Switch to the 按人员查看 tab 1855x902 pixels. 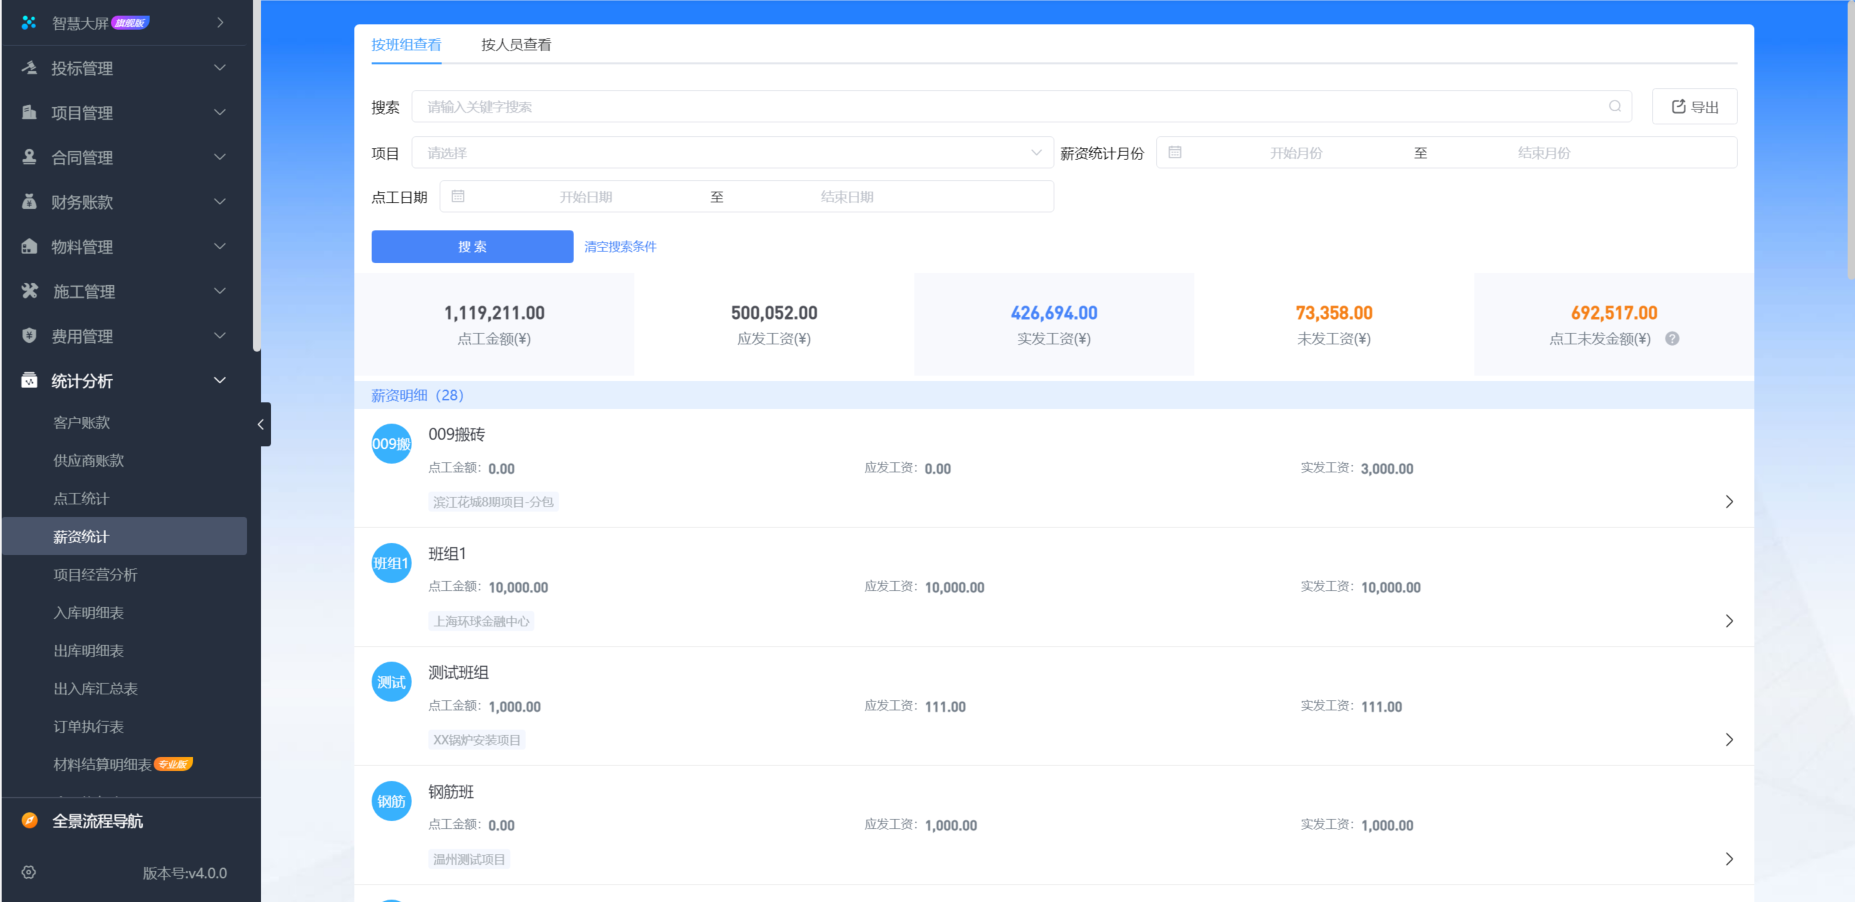click(x=516, y=44)
